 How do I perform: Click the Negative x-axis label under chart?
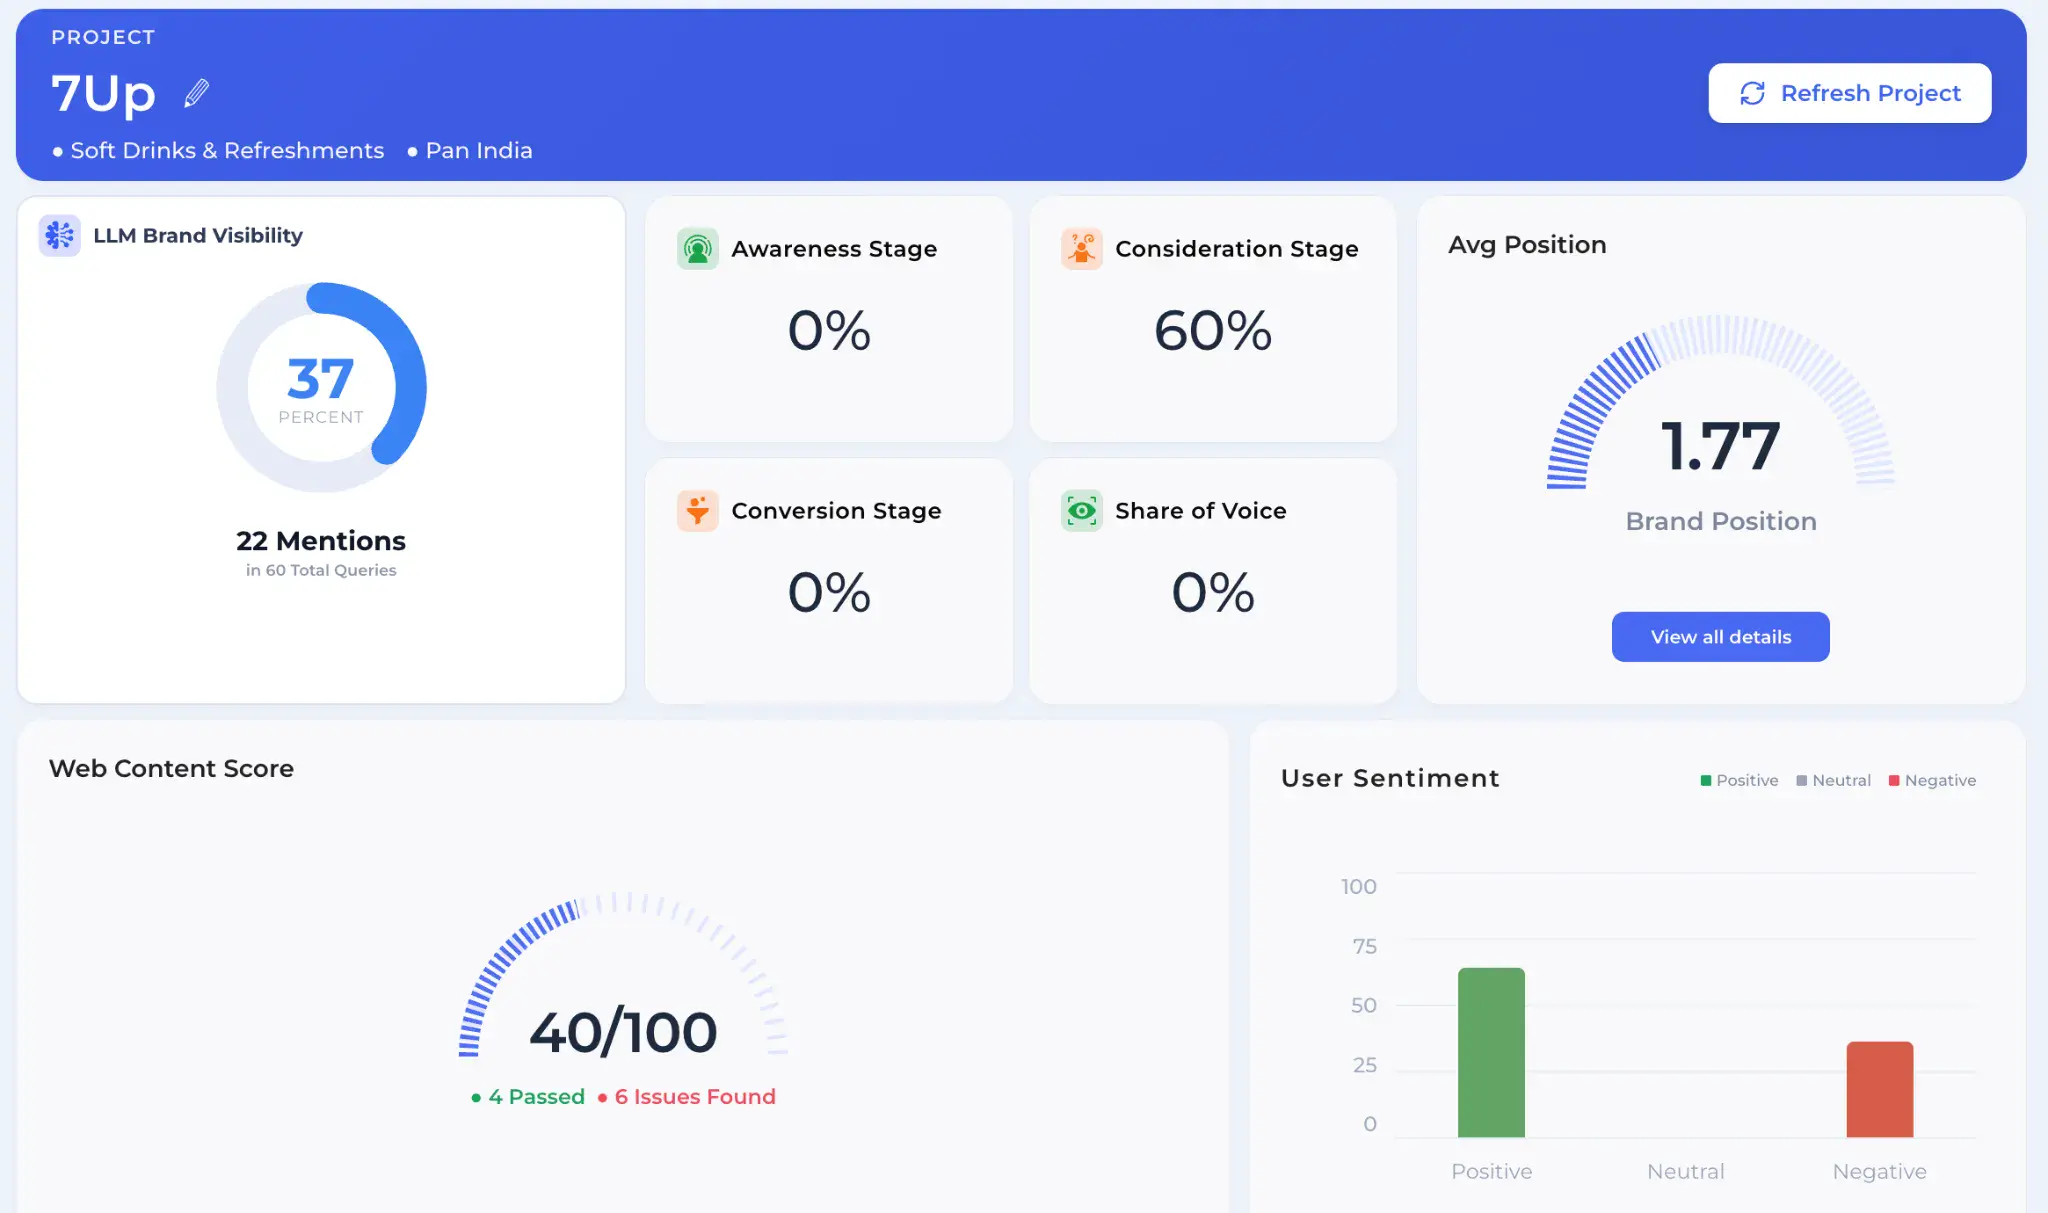click(1879, 1171)
